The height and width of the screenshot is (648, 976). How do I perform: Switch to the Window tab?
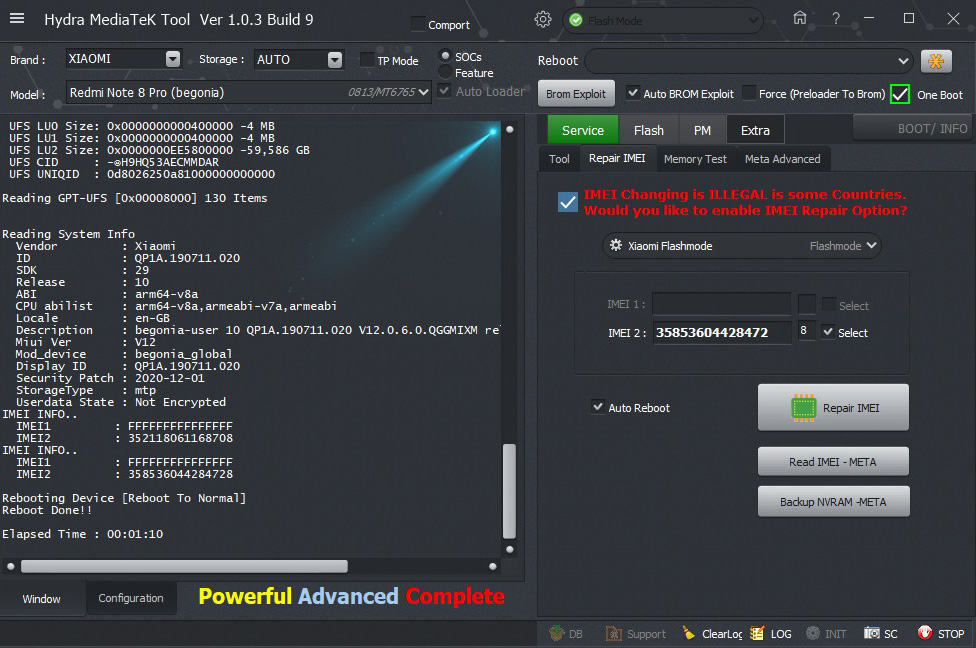coord(41,599)
